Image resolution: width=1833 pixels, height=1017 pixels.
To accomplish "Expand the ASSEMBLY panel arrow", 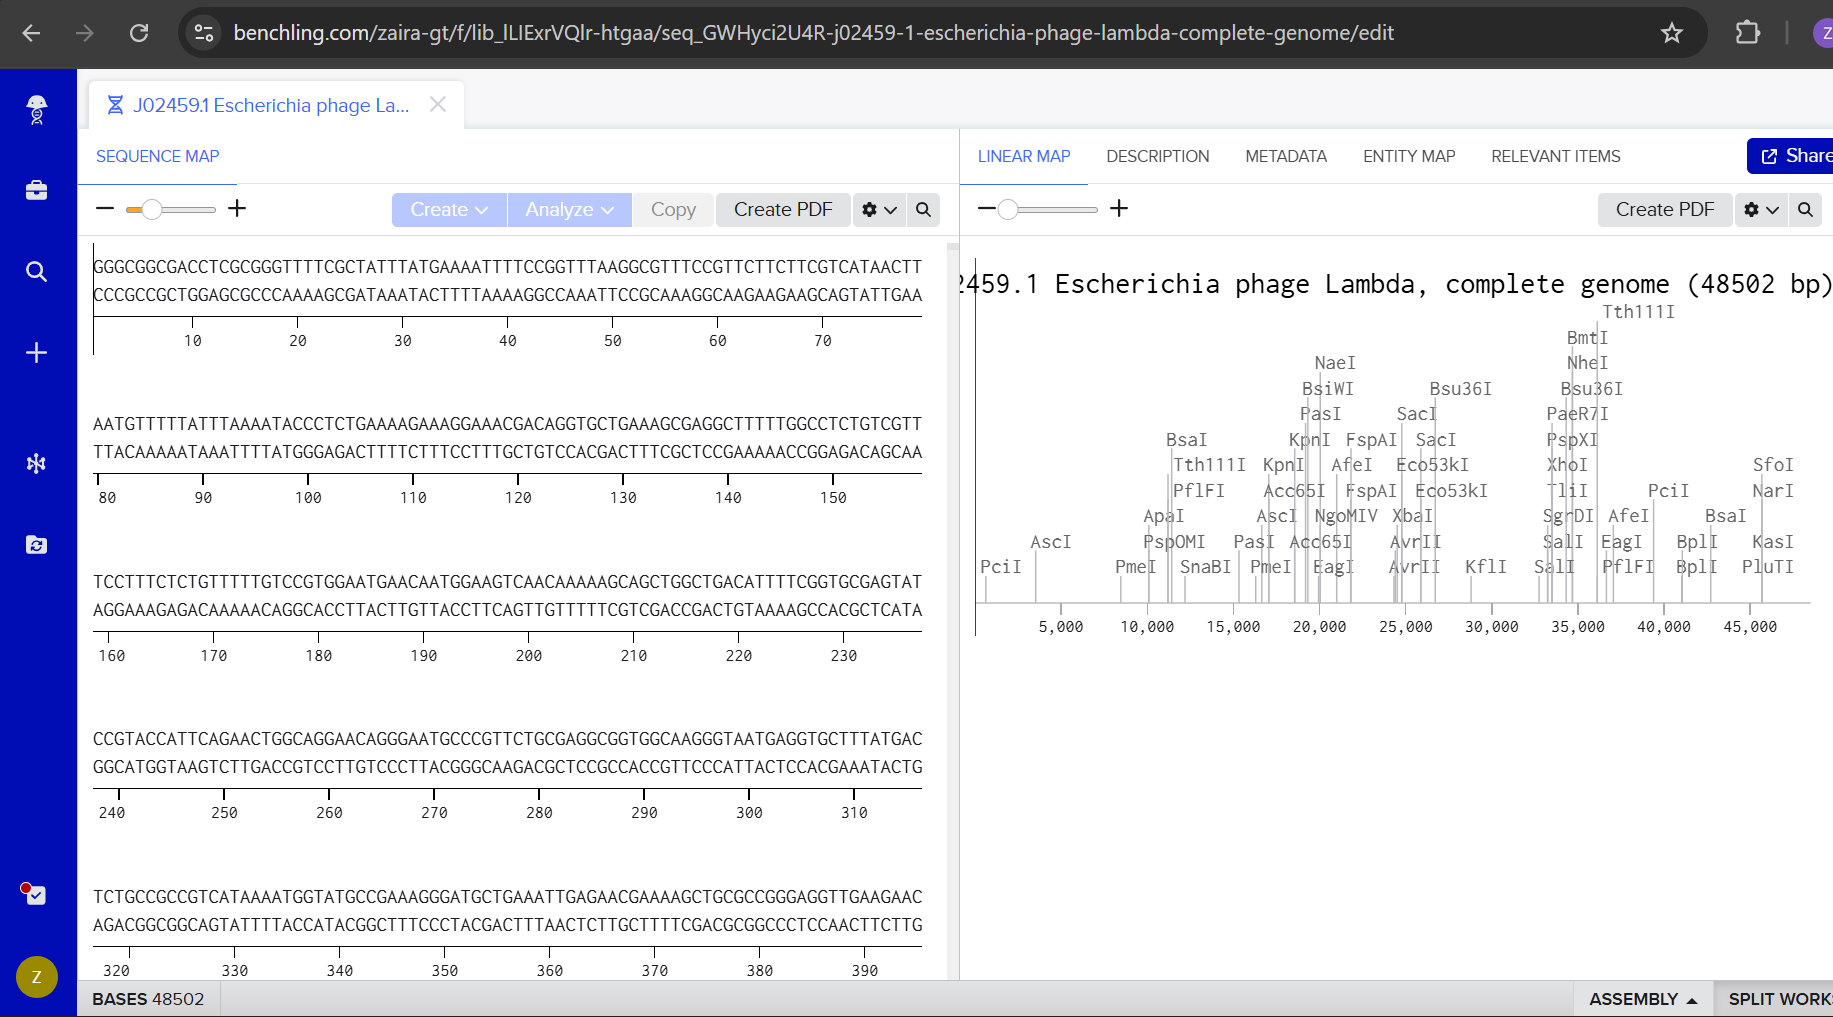I will (1692, 1000).
